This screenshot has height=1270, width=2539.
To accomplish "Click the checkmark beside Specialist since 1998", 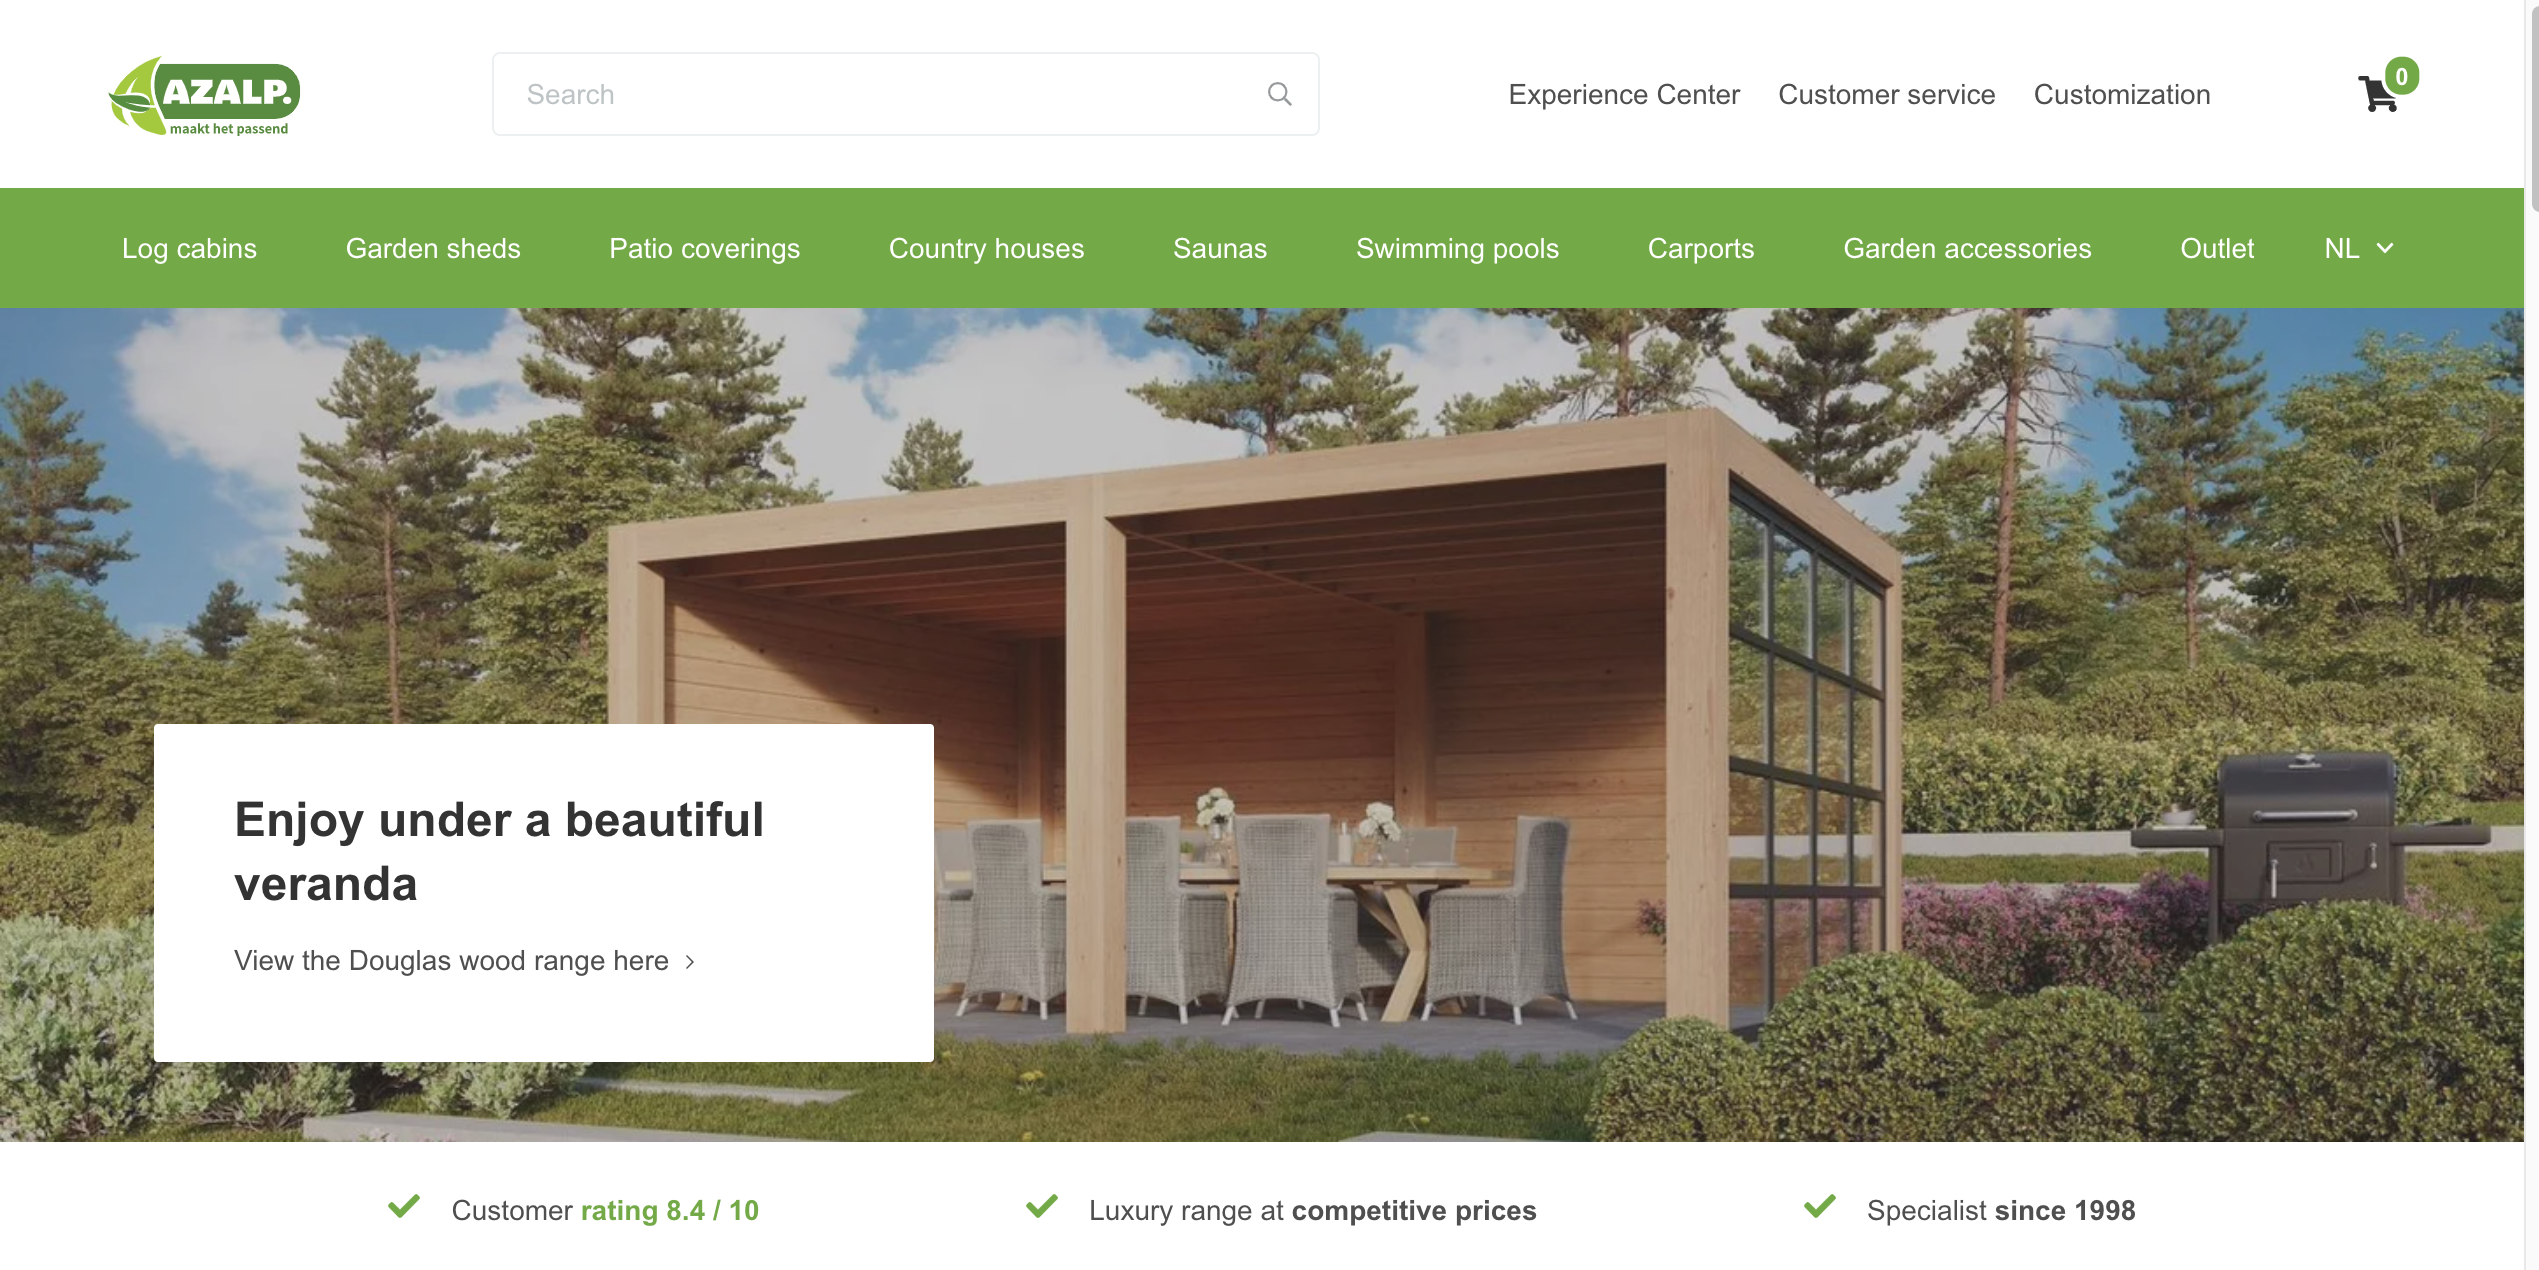I will click(x=1820, y=1206).
